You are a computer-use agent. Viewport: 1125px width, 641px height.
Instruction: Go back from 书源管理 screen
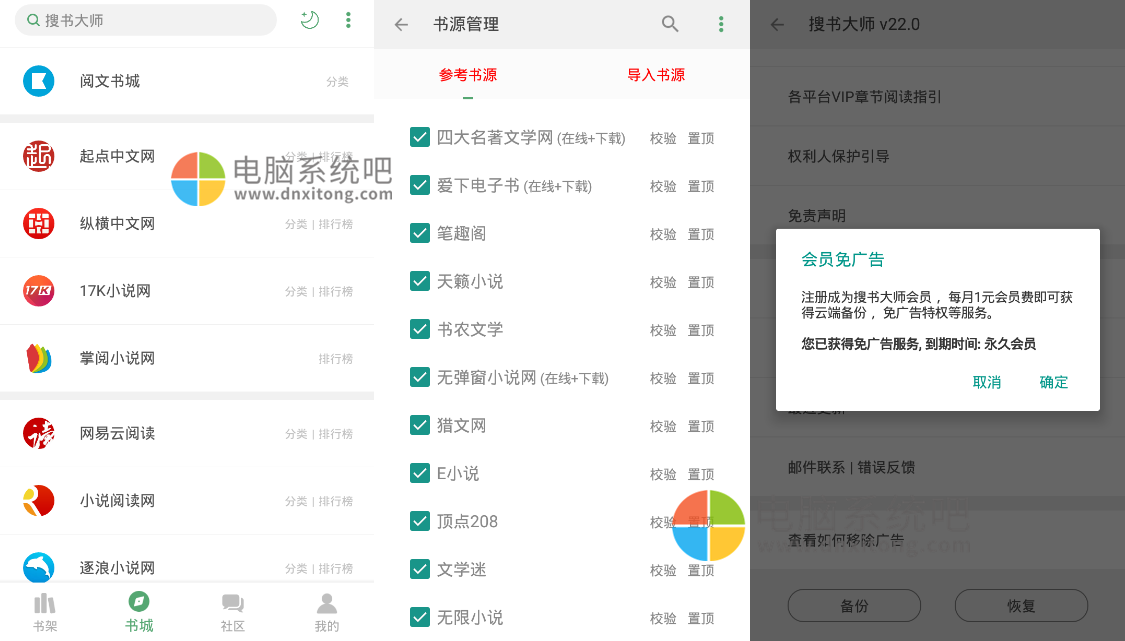click(x=401, y=24)
